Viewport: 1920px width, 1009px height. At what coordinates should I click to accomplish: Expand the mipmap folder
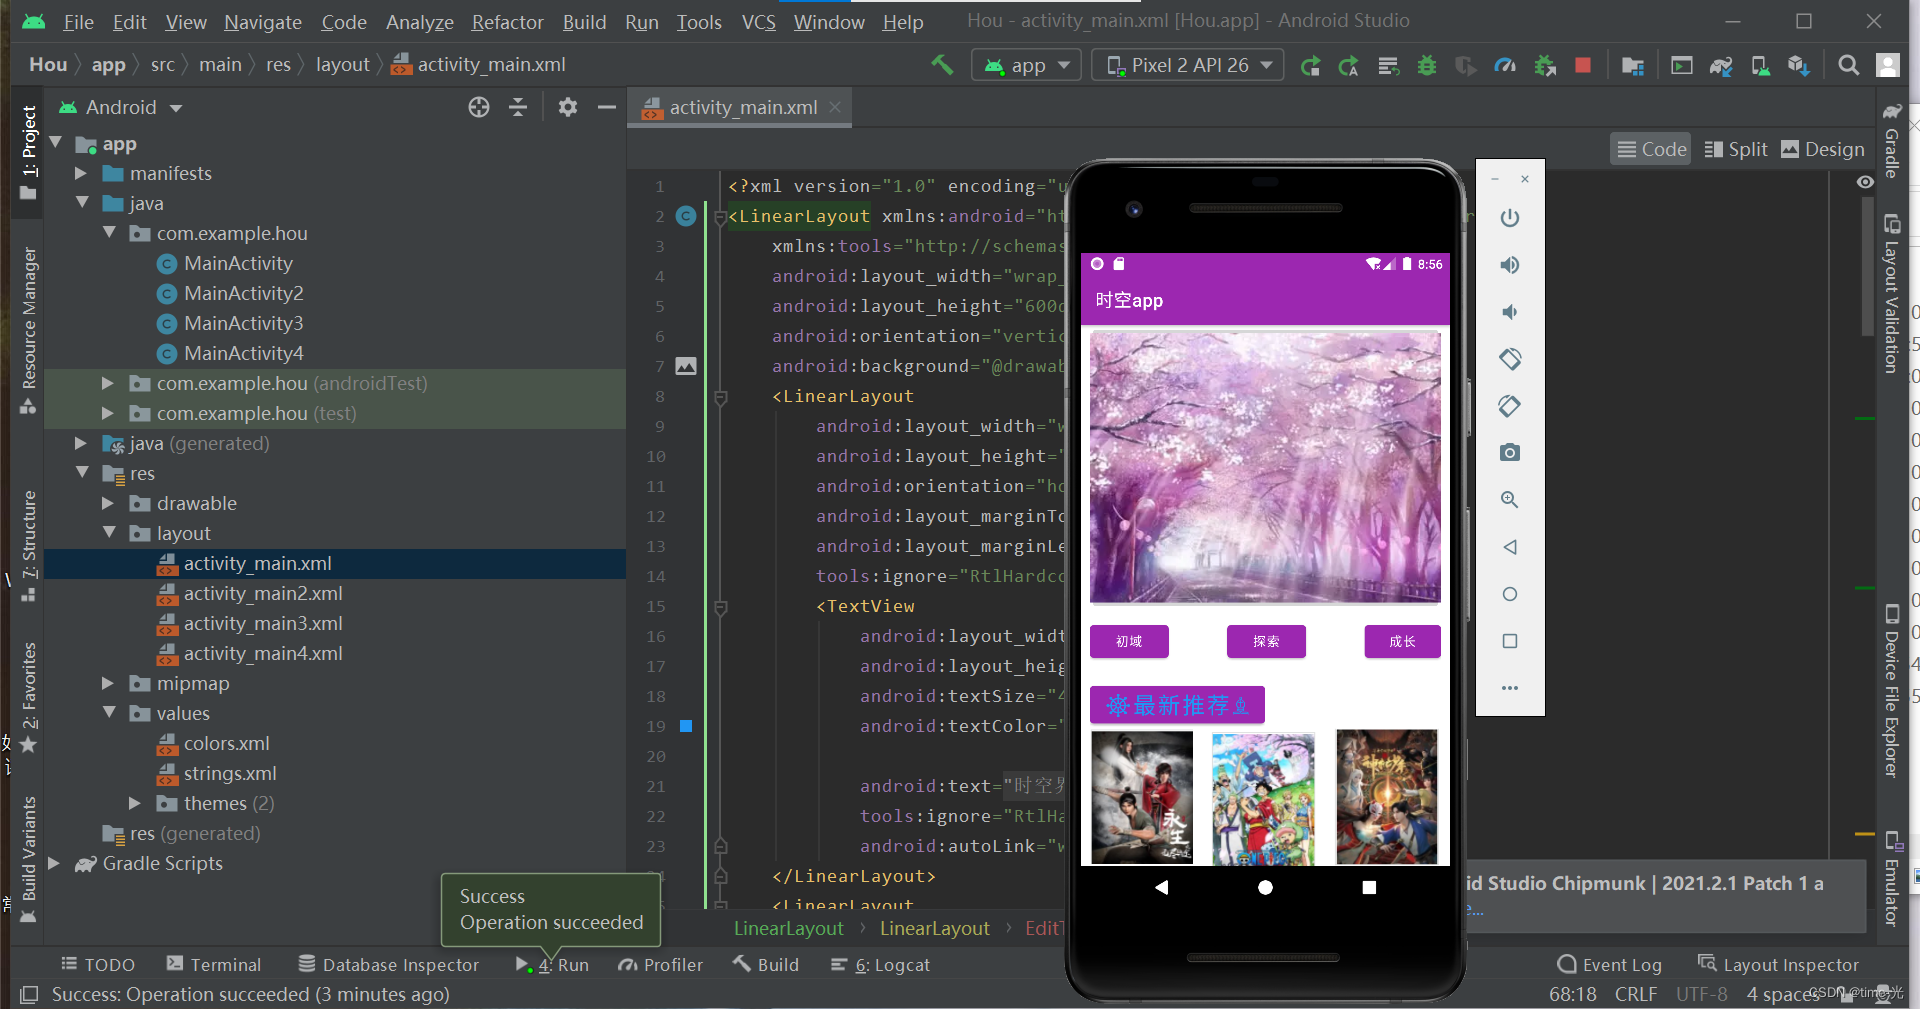point(108,683)
